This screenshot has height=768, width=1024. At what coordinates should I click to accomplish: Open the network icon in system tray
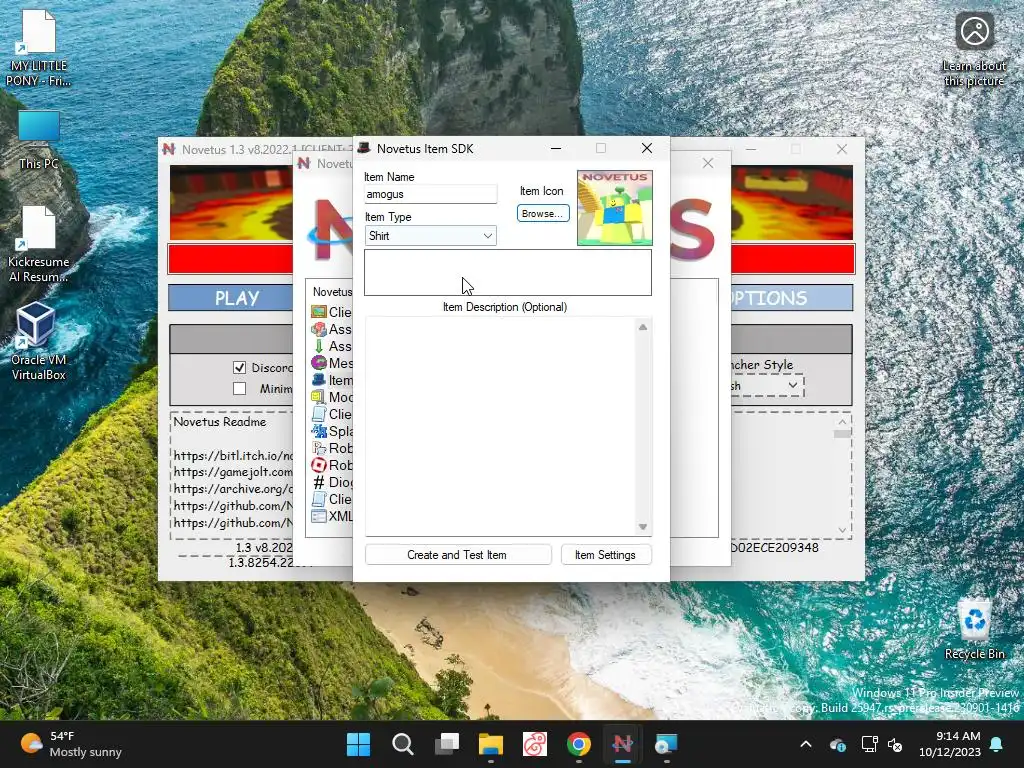click(x=869, y=744)
